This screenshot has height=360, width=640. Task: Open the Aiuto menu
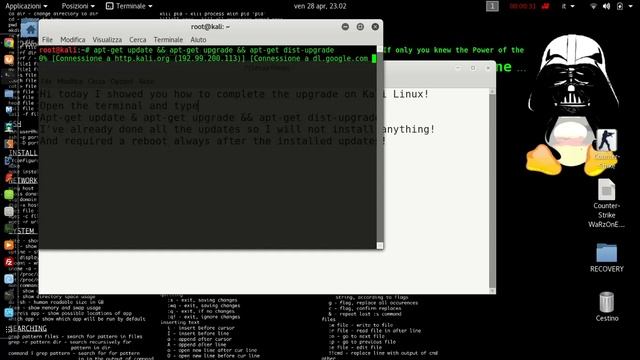click(198, 40)
